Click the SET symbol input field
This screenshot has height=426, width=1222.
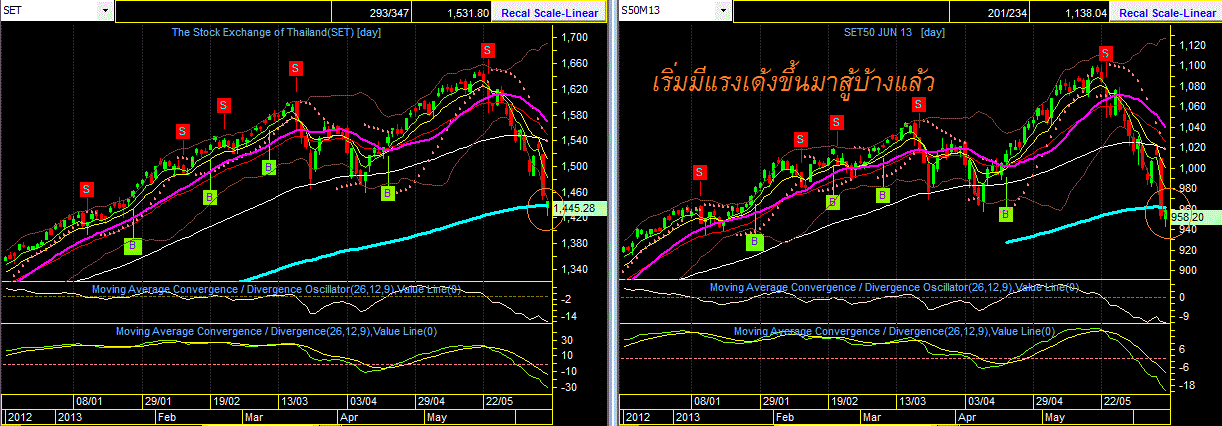(x=50, y=11)
